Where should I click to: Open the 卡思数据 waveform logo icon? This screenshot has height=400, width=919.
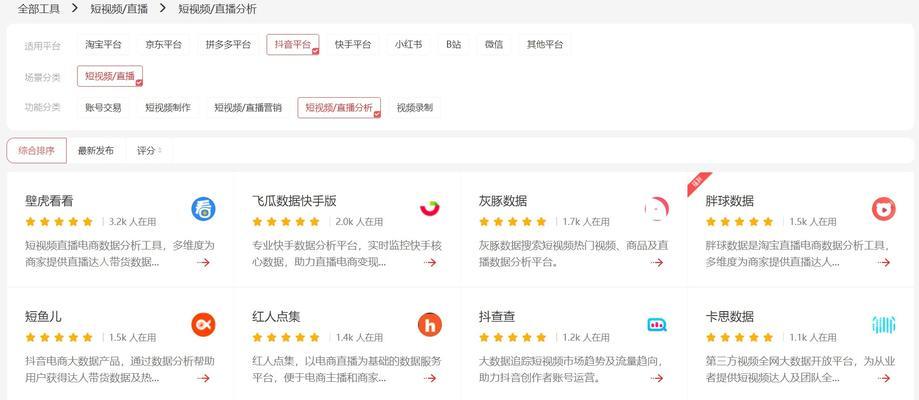(883, 324)
